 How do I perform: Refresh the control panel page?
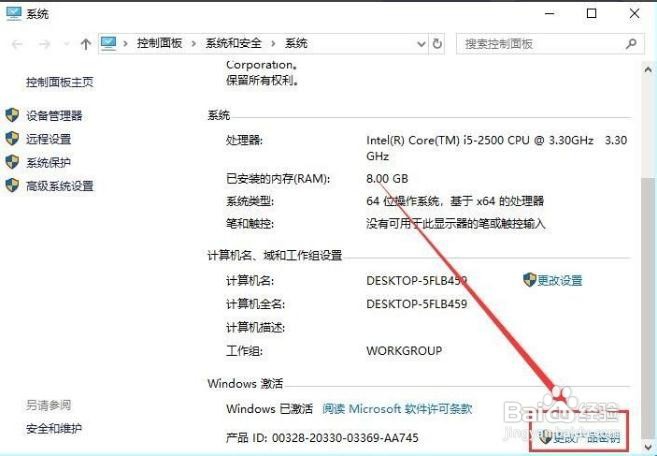click(x=437, y=44)
